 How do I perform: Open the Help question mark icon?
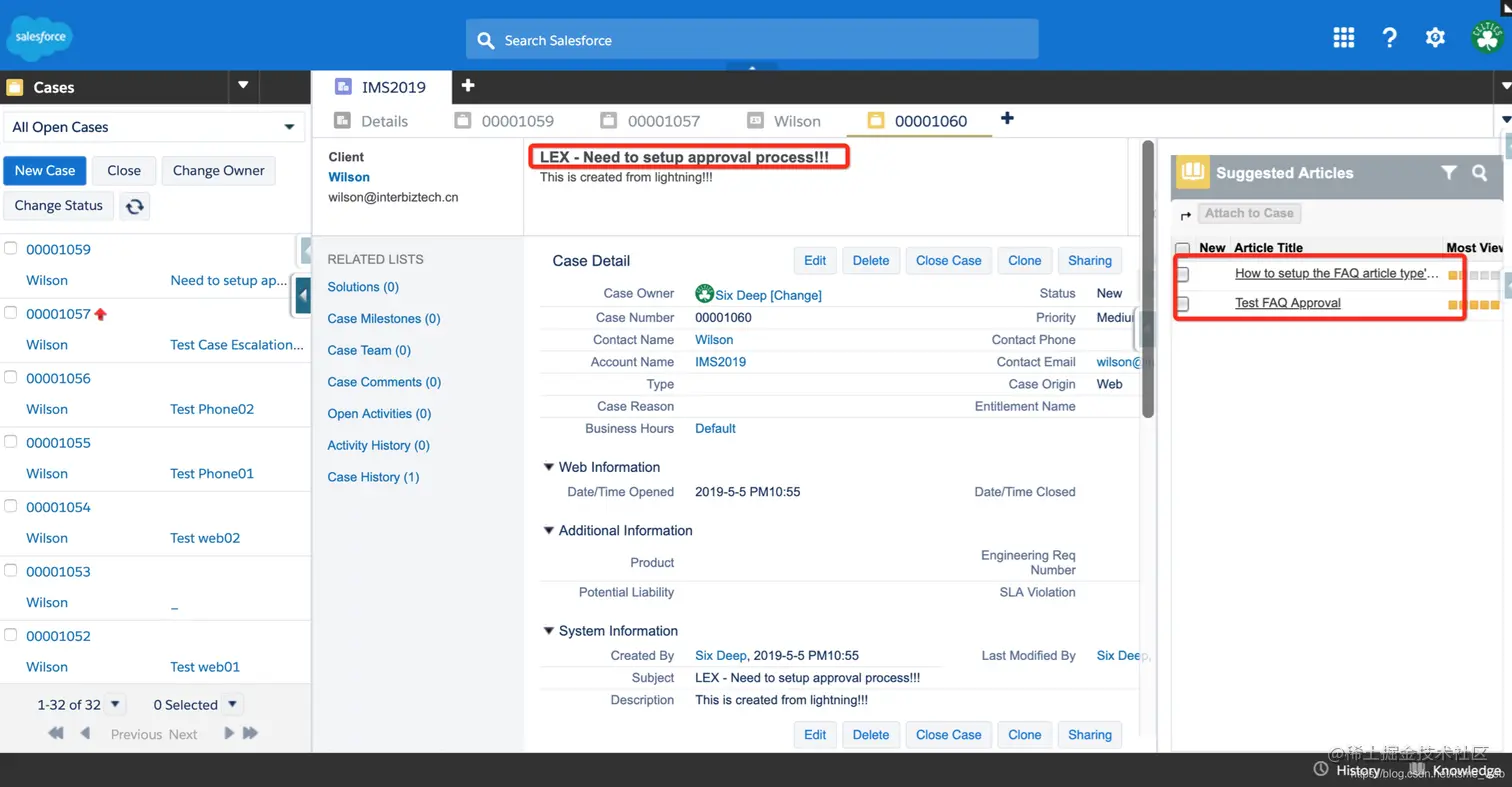tap(1389, 38)
